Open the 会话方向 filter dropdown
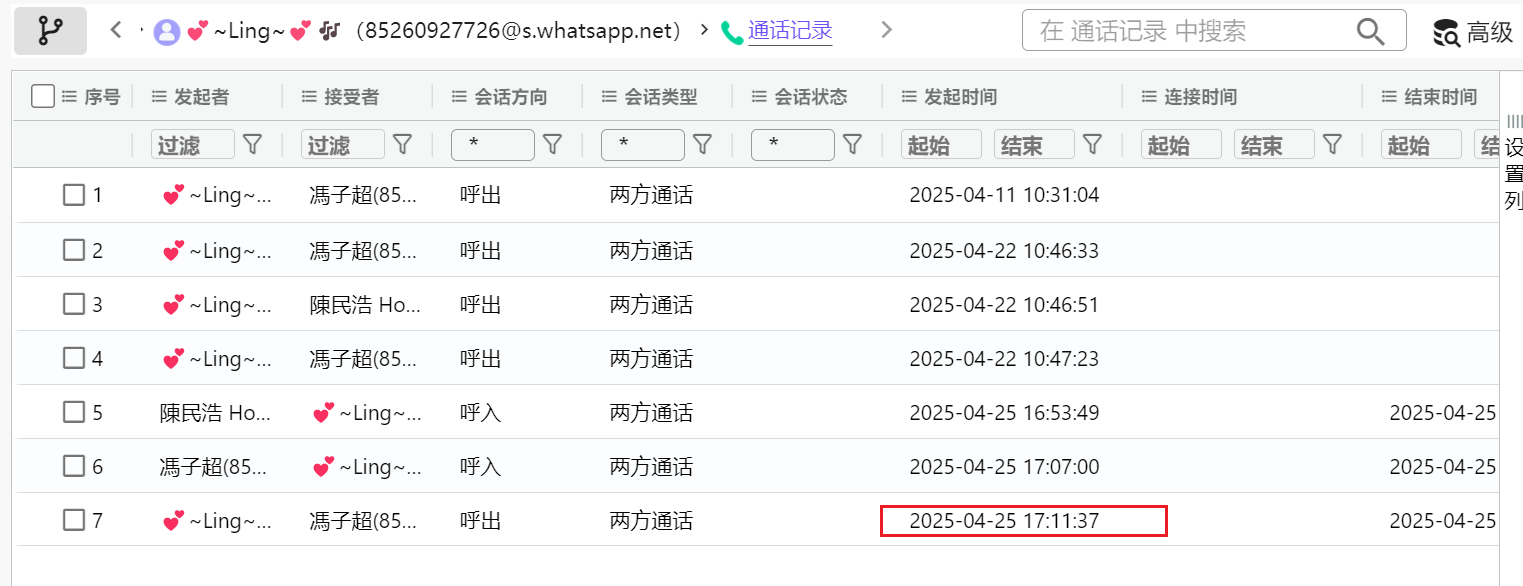This screenshot has width=1523, height=586. click(492, 145)
